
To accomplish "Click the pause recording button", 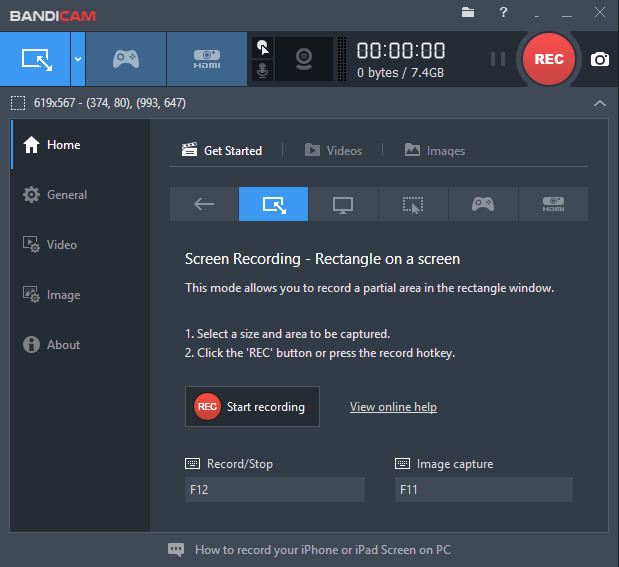I will [x=498, y=59].
